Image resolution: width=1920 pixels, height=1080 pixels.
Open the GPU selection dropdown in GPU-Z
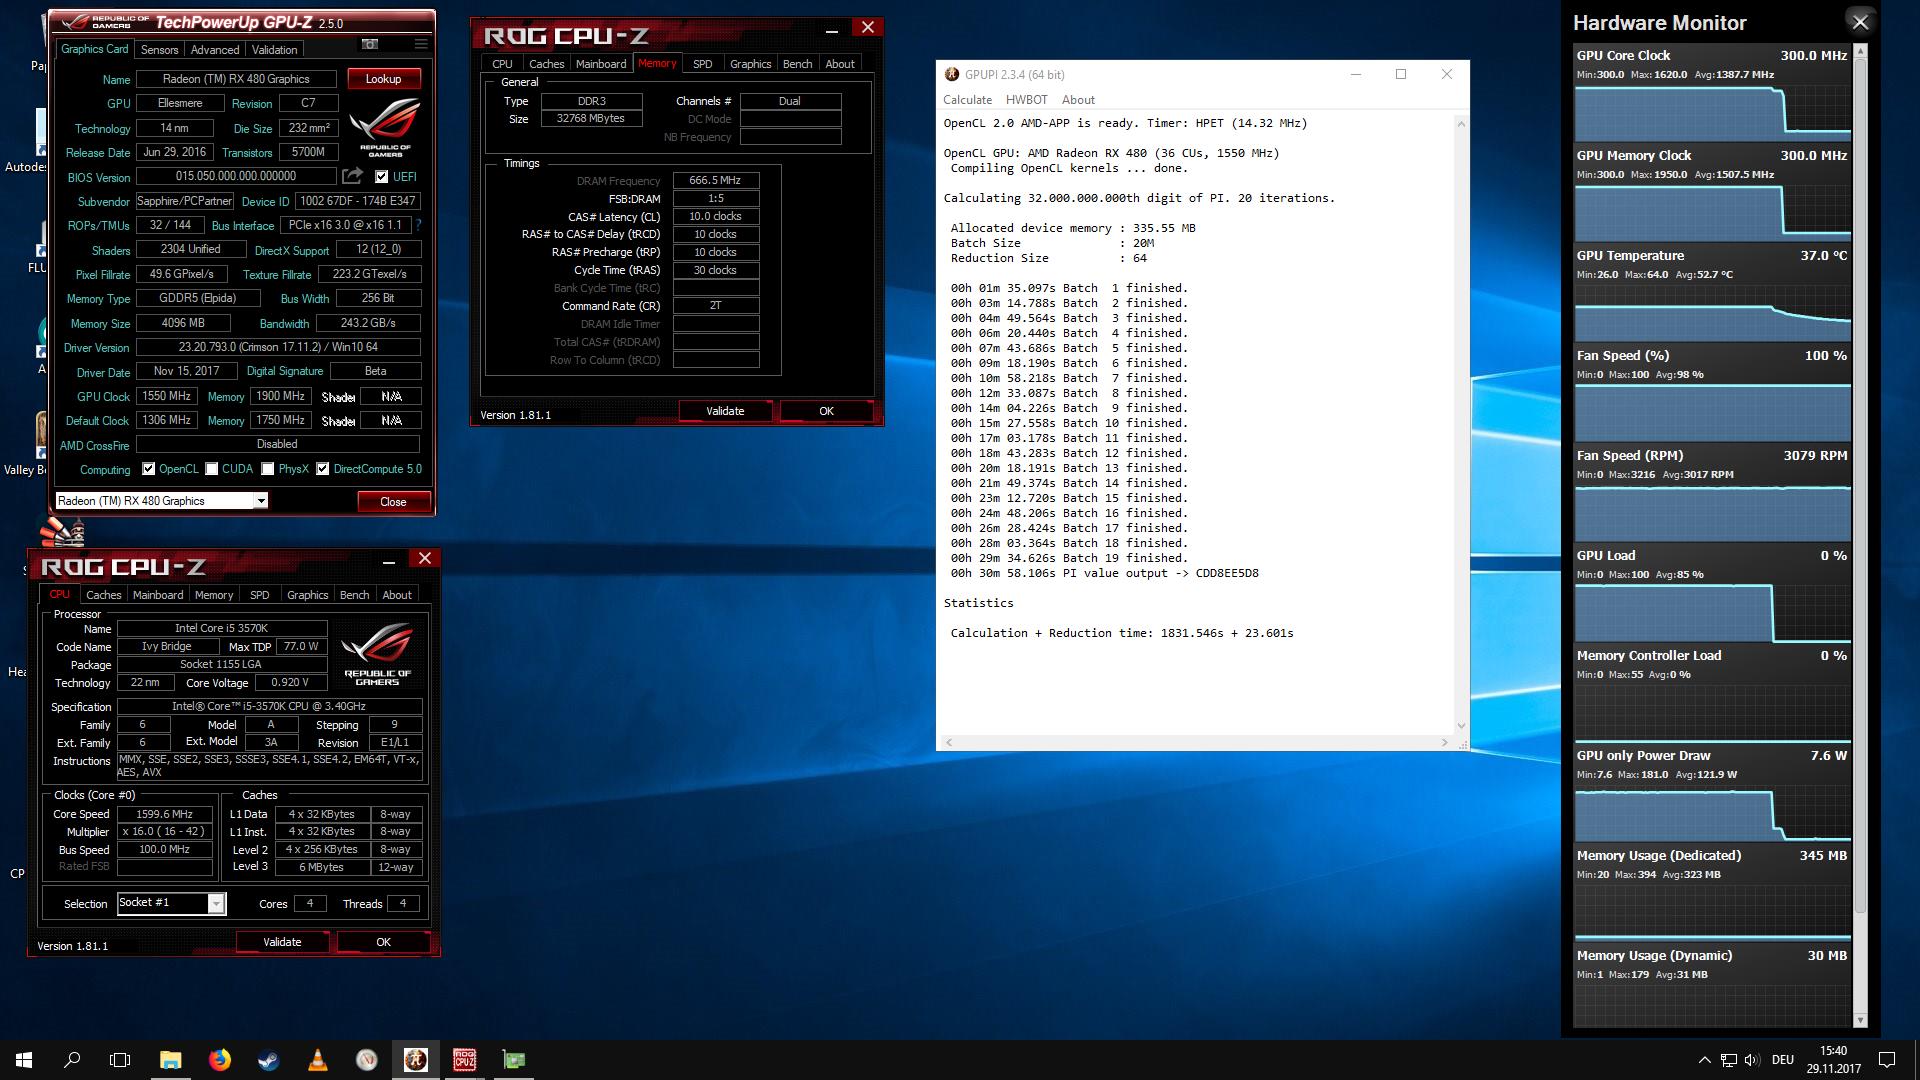pyautogui.click(x=261, y=501)
